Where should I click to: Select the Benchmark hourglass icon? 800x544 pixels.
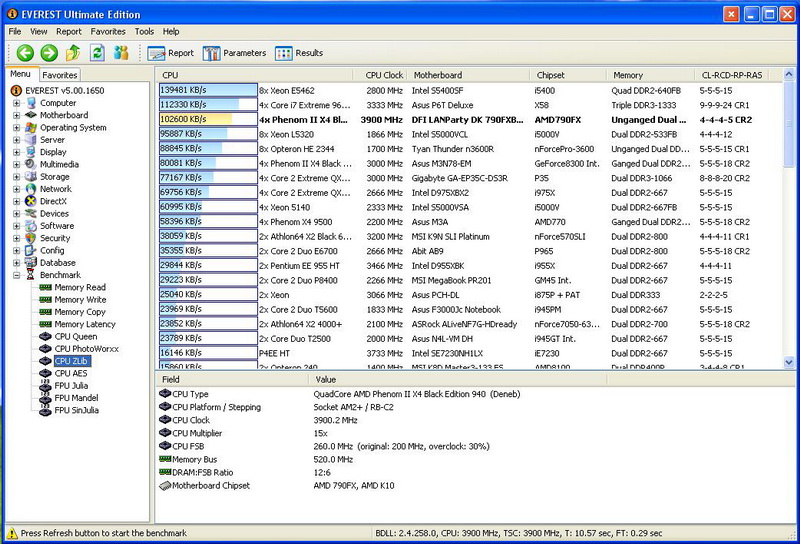(31, 275)
